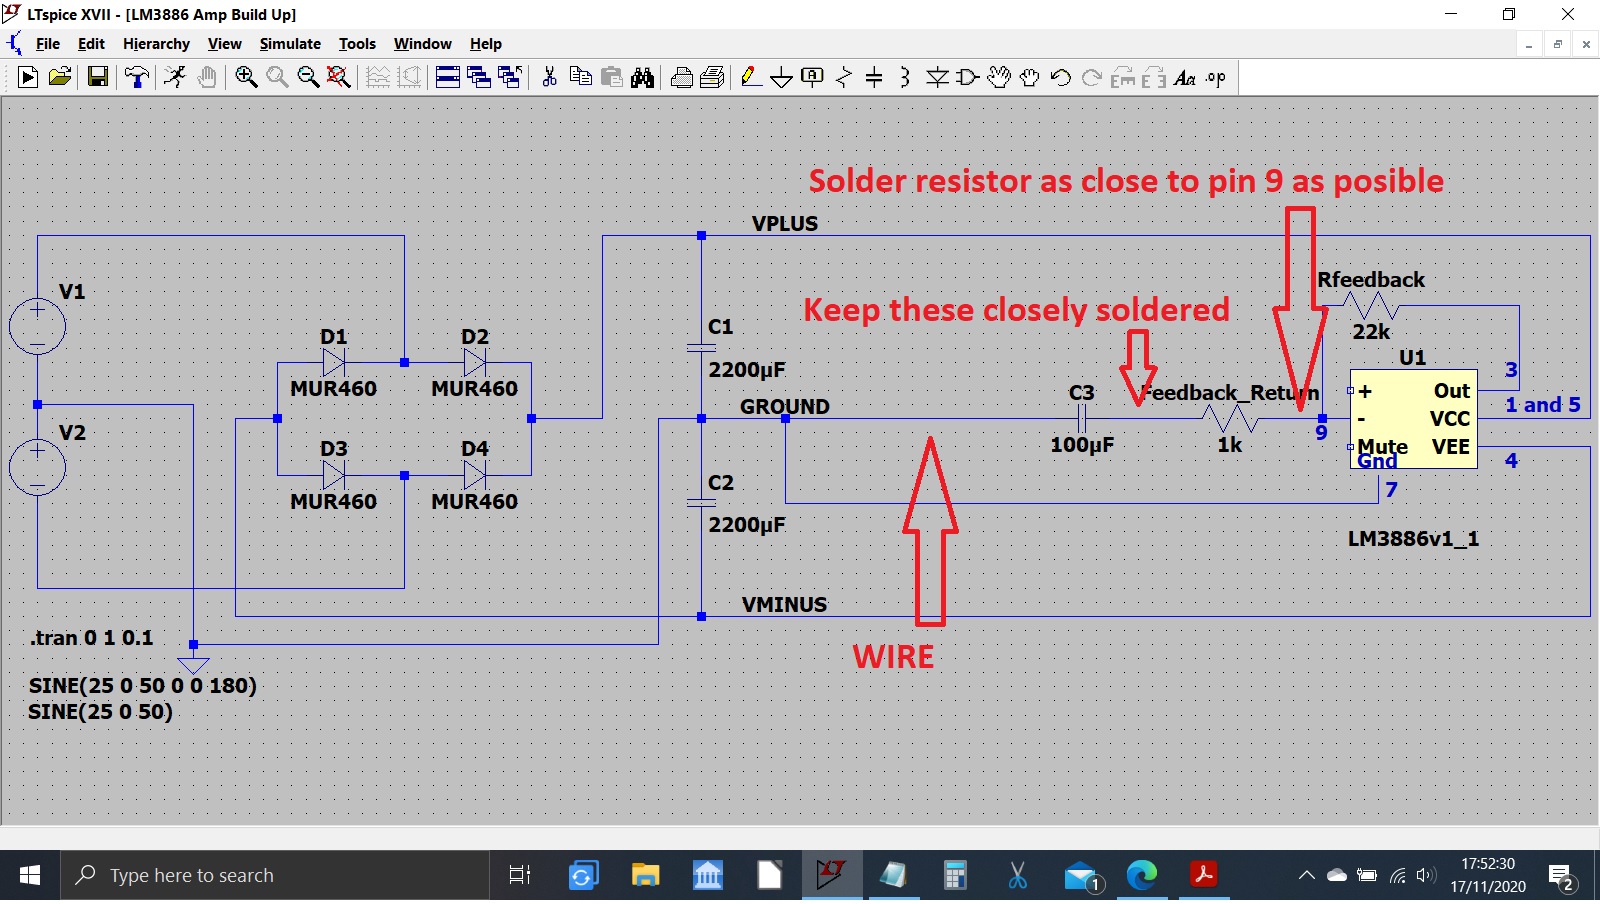
Task: Click the Close All Windows toolbar icon
Action: click(510, 77)
